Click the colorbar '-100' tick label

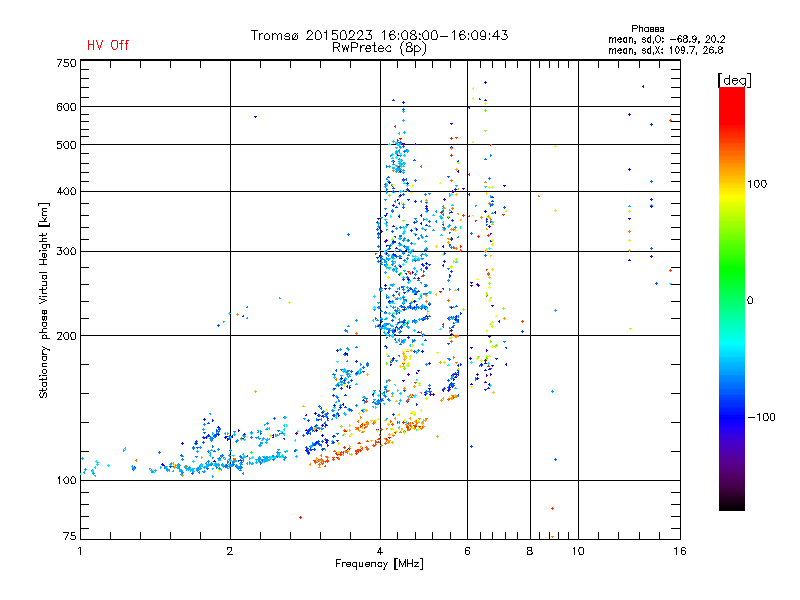point(761,417)
